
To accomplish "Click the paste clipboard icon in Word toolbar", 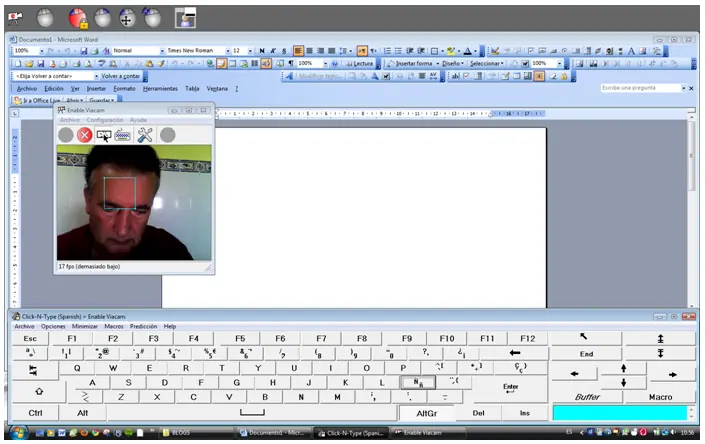I will tap(149, 63).
